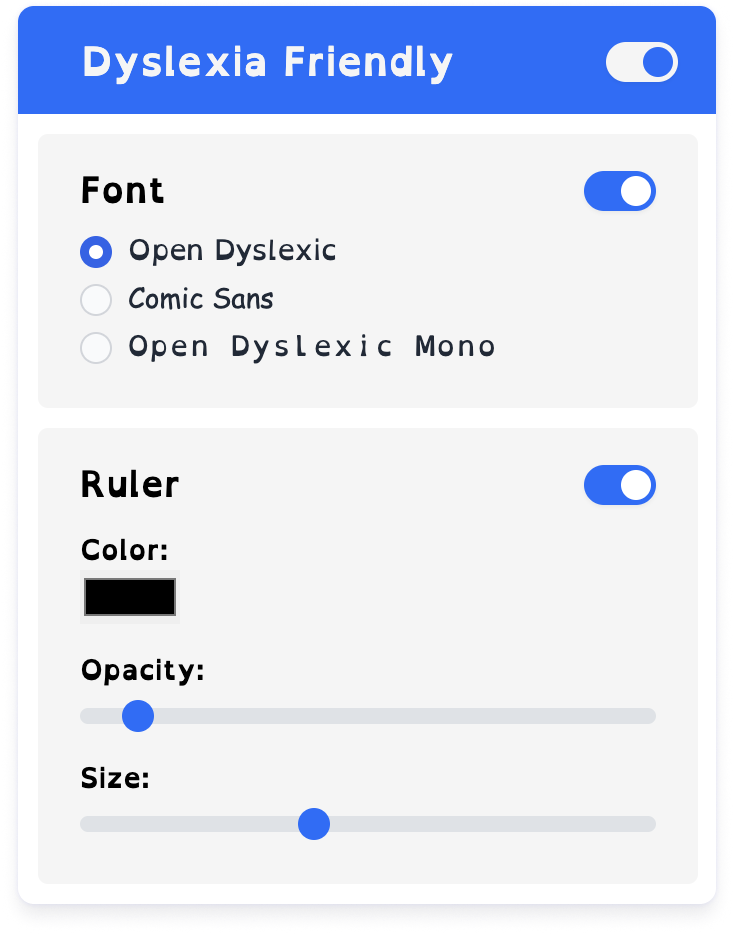
Task: Click the Open Dyslexic Mono label text
Action: pos(312,347)
